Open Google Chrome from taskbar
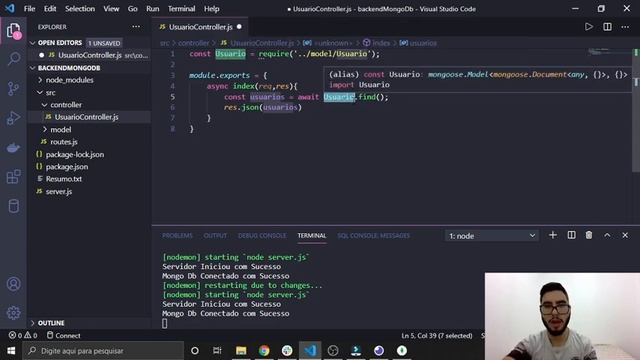 click(264, 351)
